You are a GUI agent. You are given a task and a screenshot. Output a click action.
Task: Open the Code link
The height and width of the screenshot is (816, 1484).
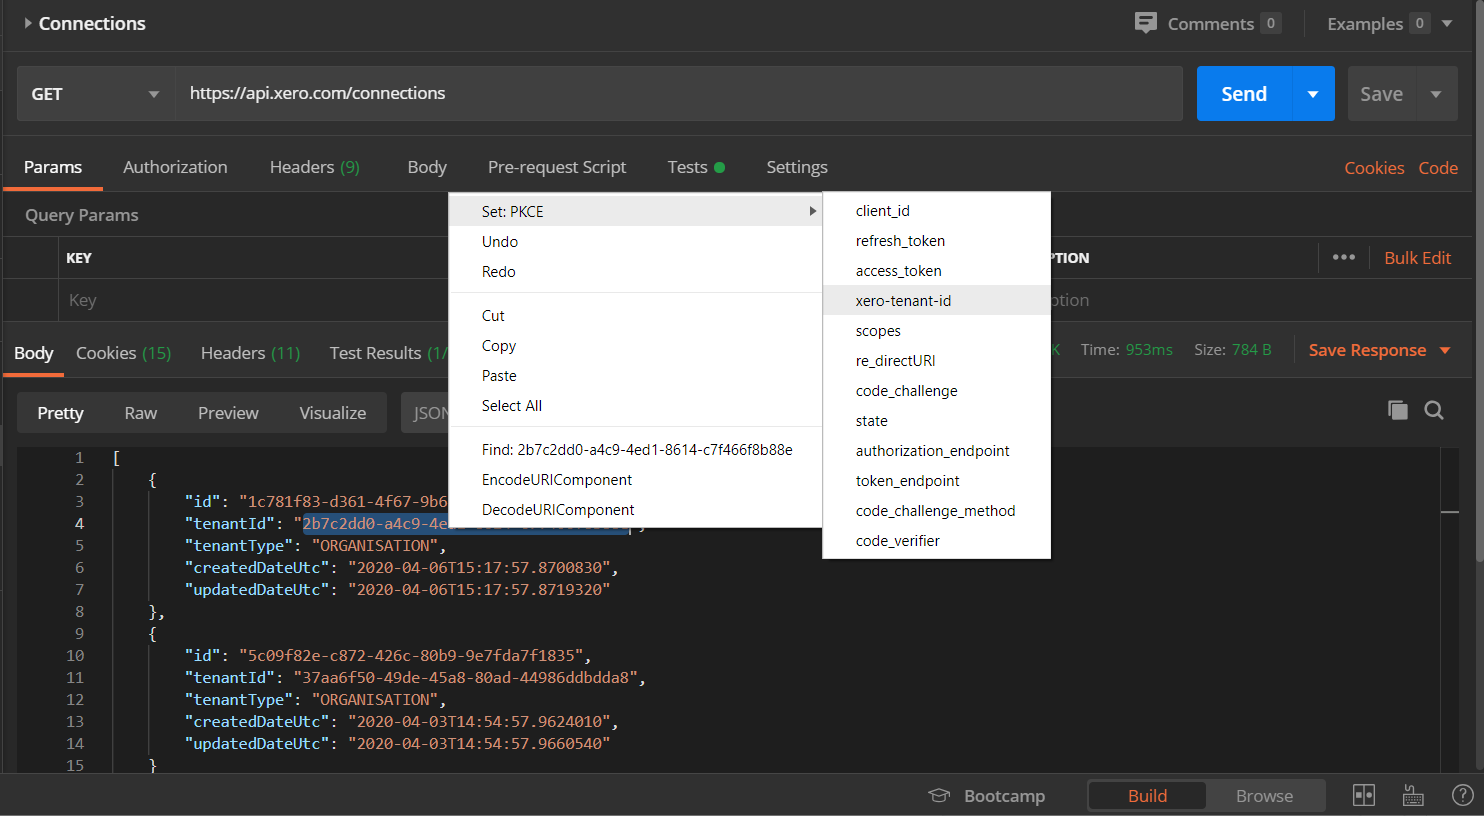click(1438, 168)
